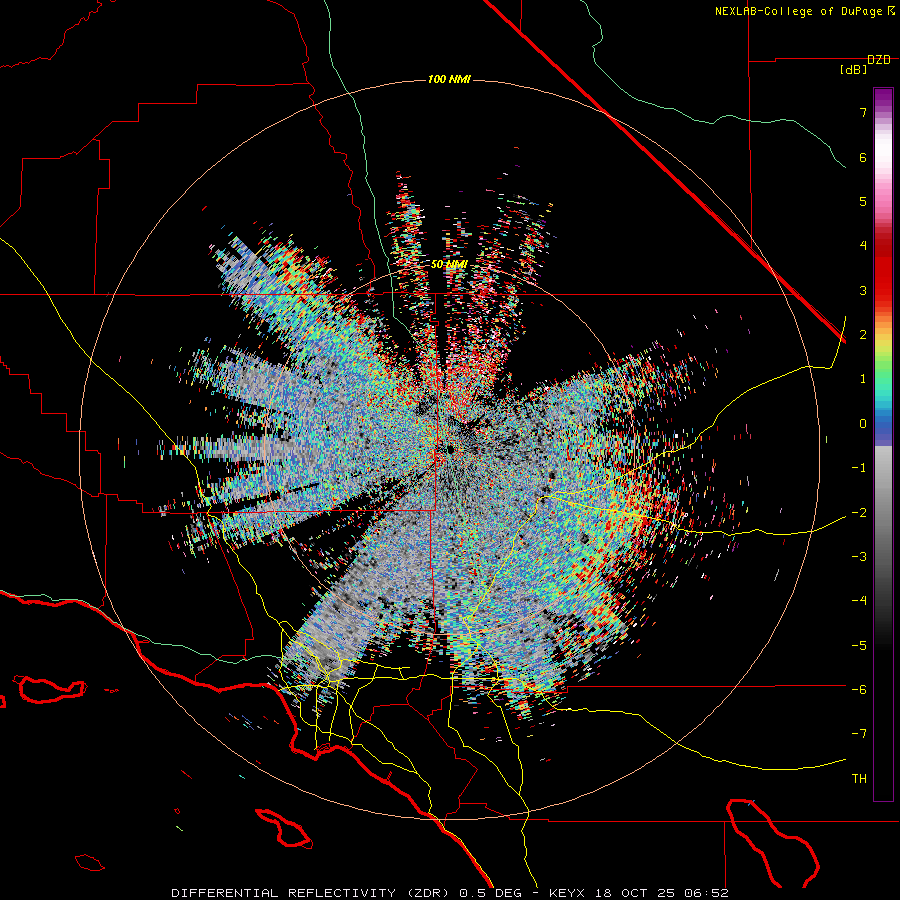
Task: Click the 0.5 DEG elevation text
Action: coord(490,893)
